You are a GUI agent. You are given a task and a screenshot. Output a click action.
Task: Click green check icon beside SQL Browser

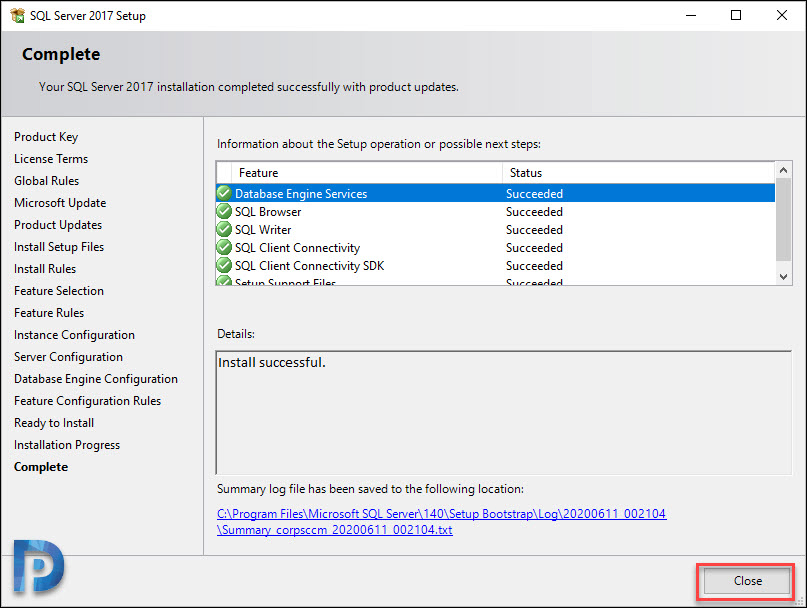click(224, 211)
